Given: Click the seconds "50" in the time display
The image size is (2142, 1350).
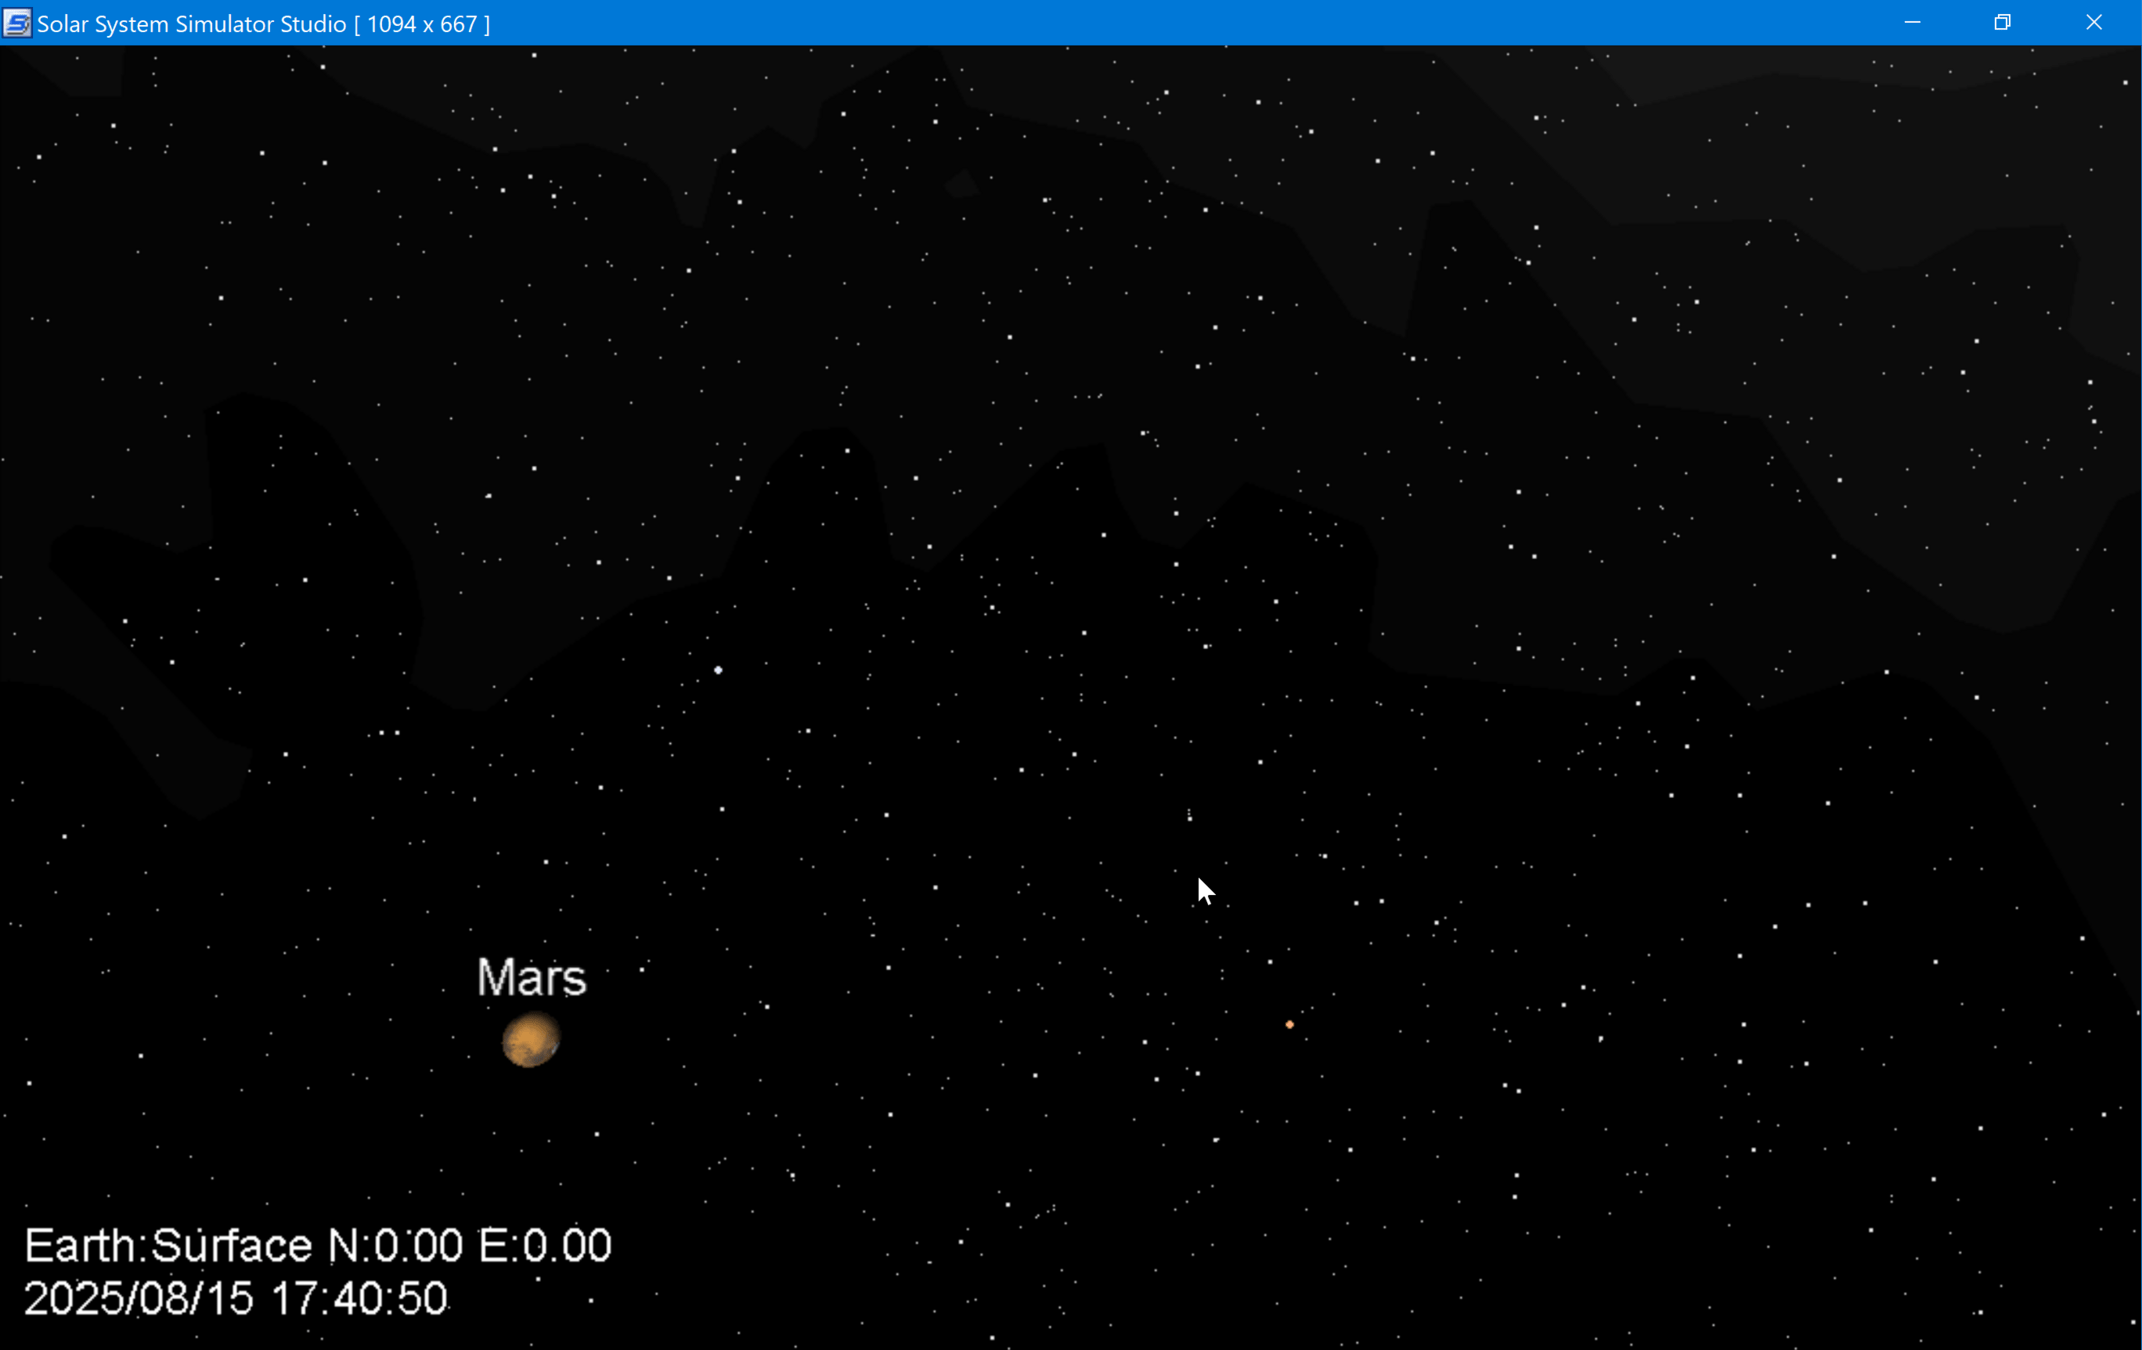Looking at the screenshot, I should click(422, 1299).
